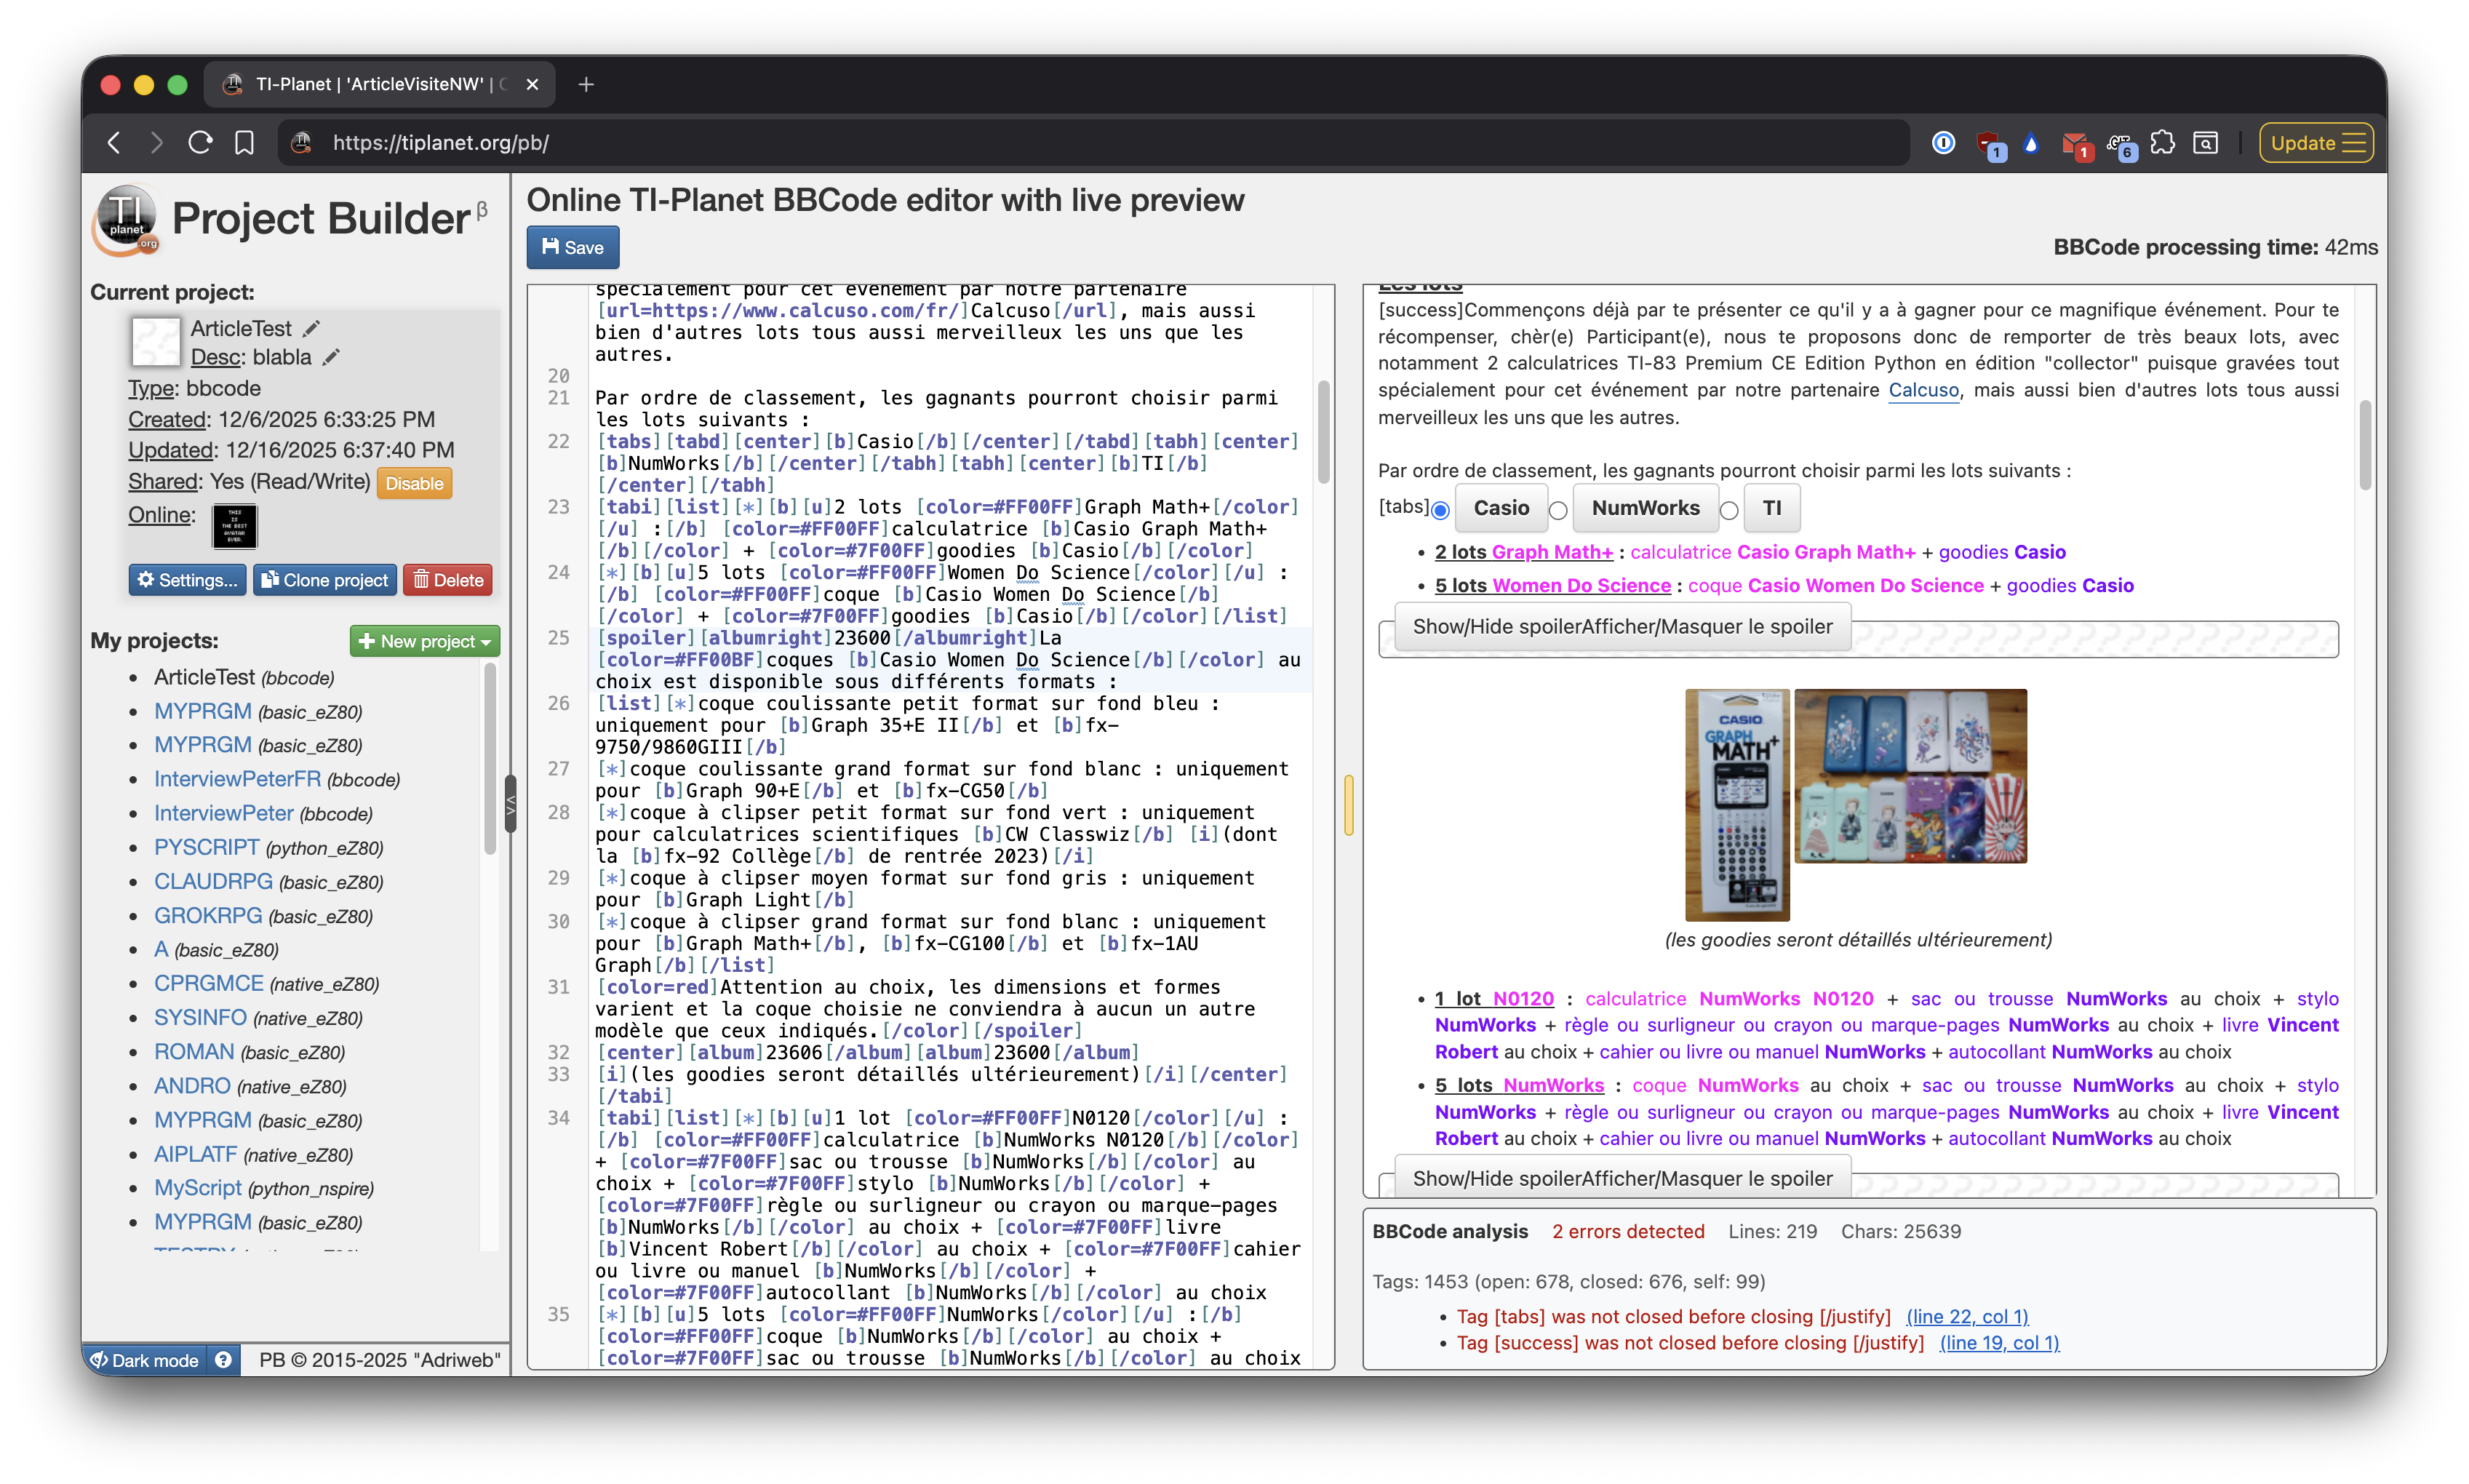Collapse the sidebar with the divider handle arrow

click(x=510, y=805)
